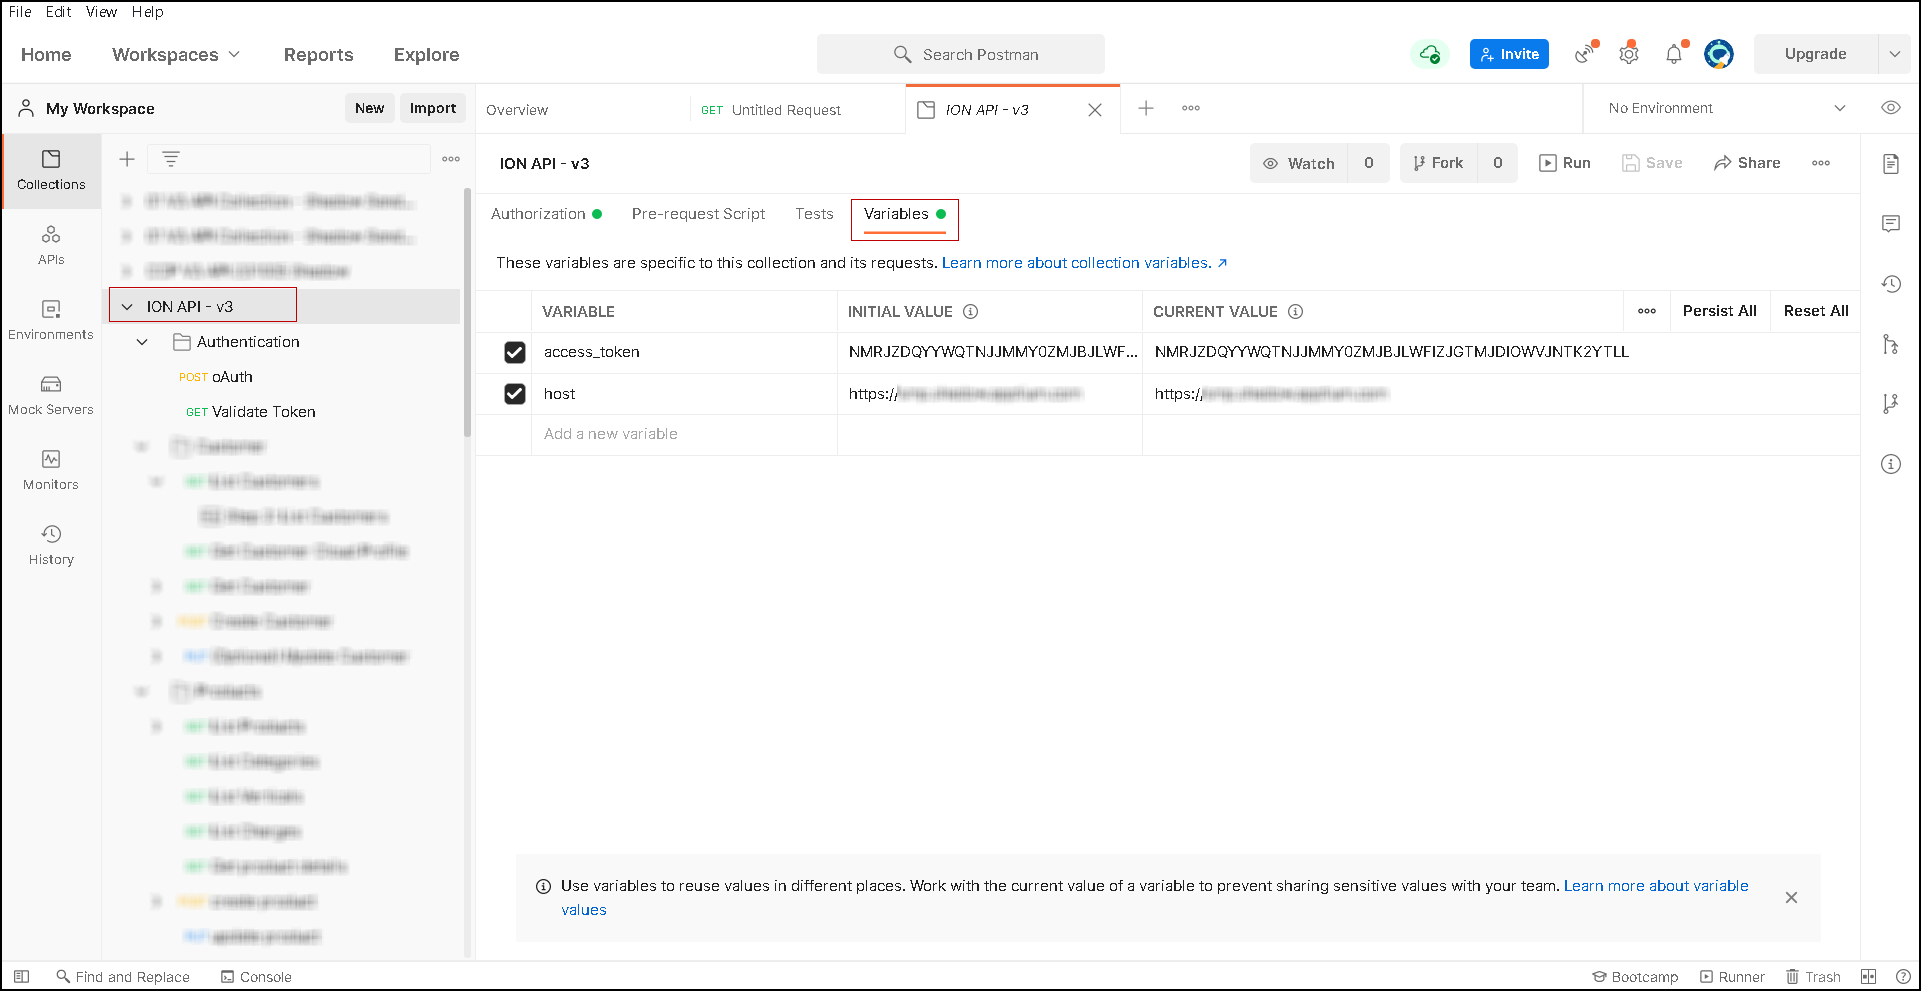Open the settings gear icon

(x=1629, y=55)
